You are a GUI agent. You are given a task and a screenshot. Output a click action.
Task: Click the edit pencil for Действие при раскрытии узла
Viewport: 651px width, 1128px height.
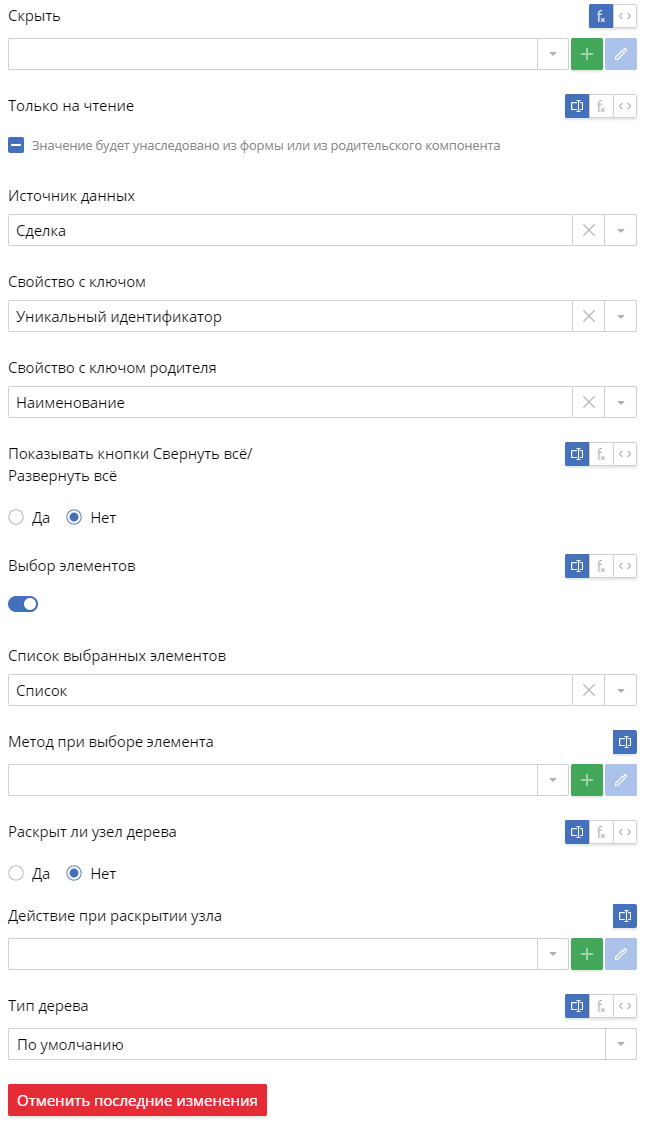(621, 954)
